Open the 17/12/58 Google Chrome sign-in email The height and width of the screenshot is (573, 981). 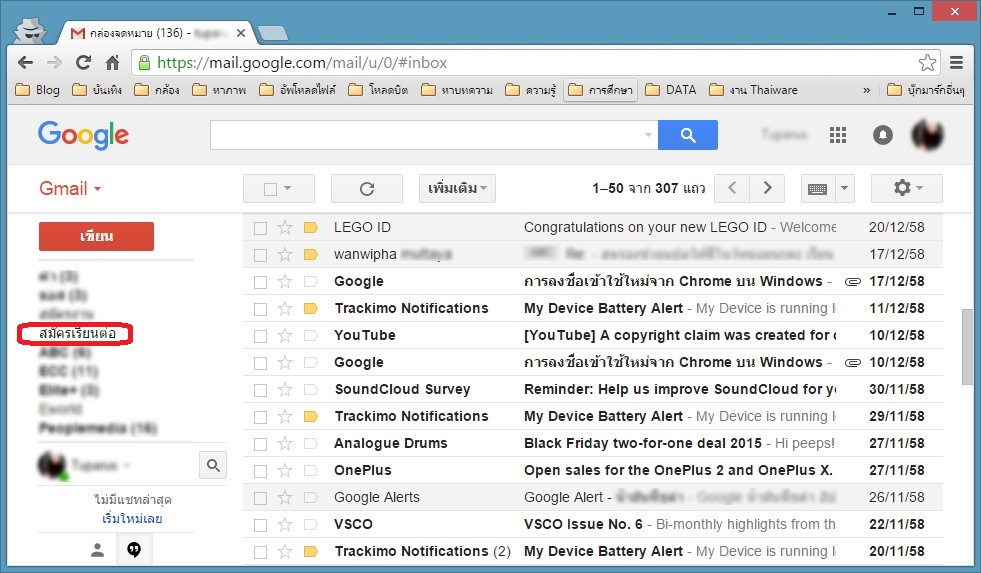coord(592,281)
